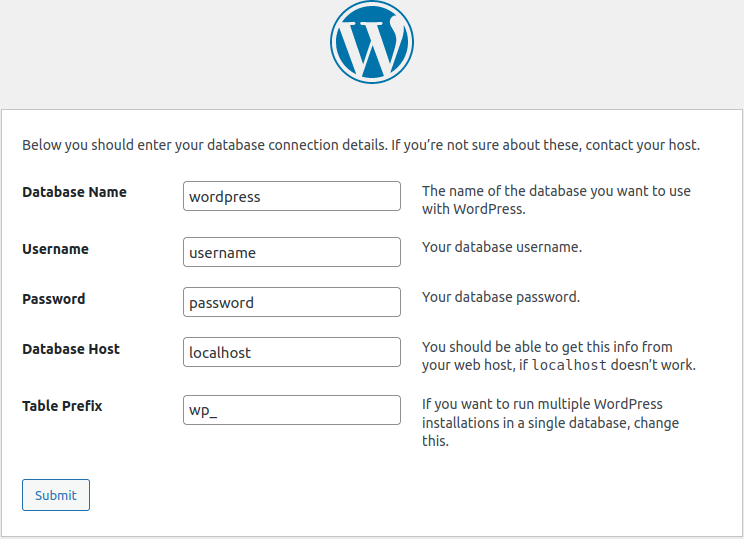The width and height of the screenshot is (744, 539).
Task: Click the Table Prefix field containing wp_
Action: coord(292,410)
